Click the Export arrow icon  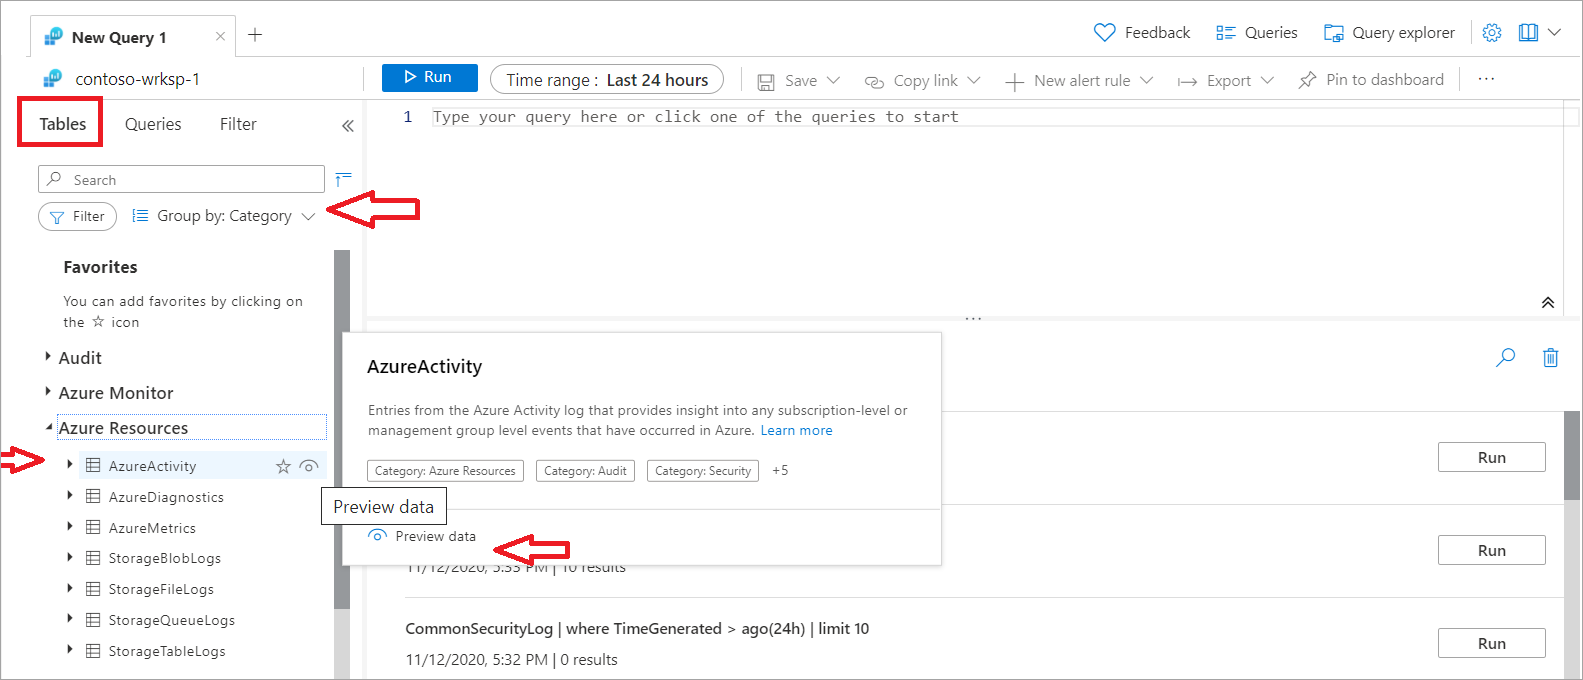point(1187,82)
